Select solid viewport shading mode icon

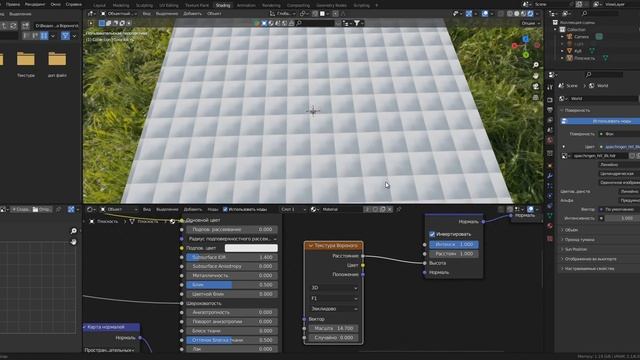point(517,13)
